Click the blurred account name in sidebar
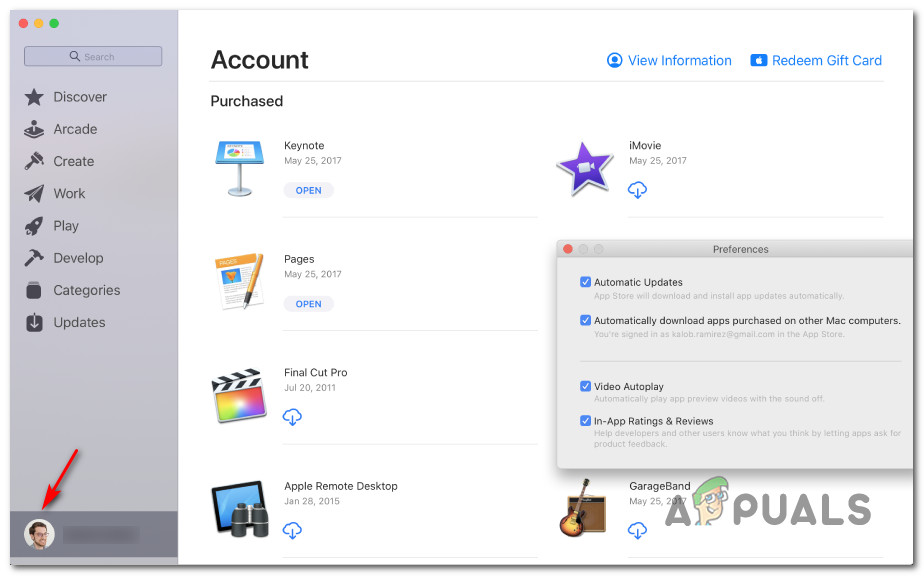The height and width of the screenshot is (576, 924). 101,535
